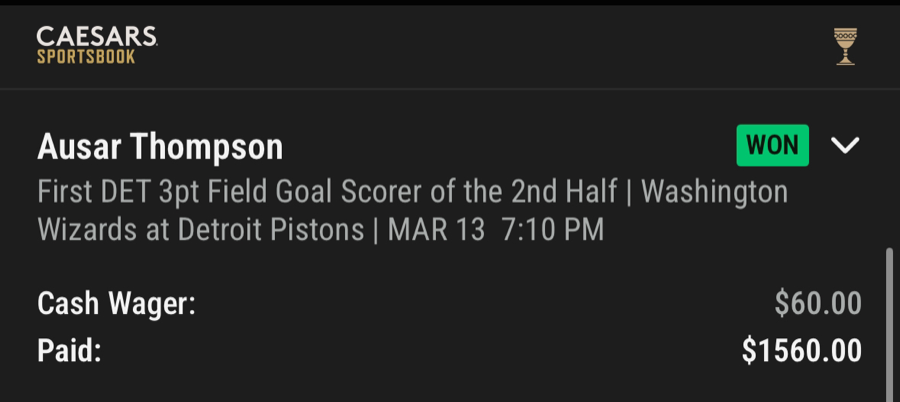Click the white CAESARS wordmark text

pos(97,37)
